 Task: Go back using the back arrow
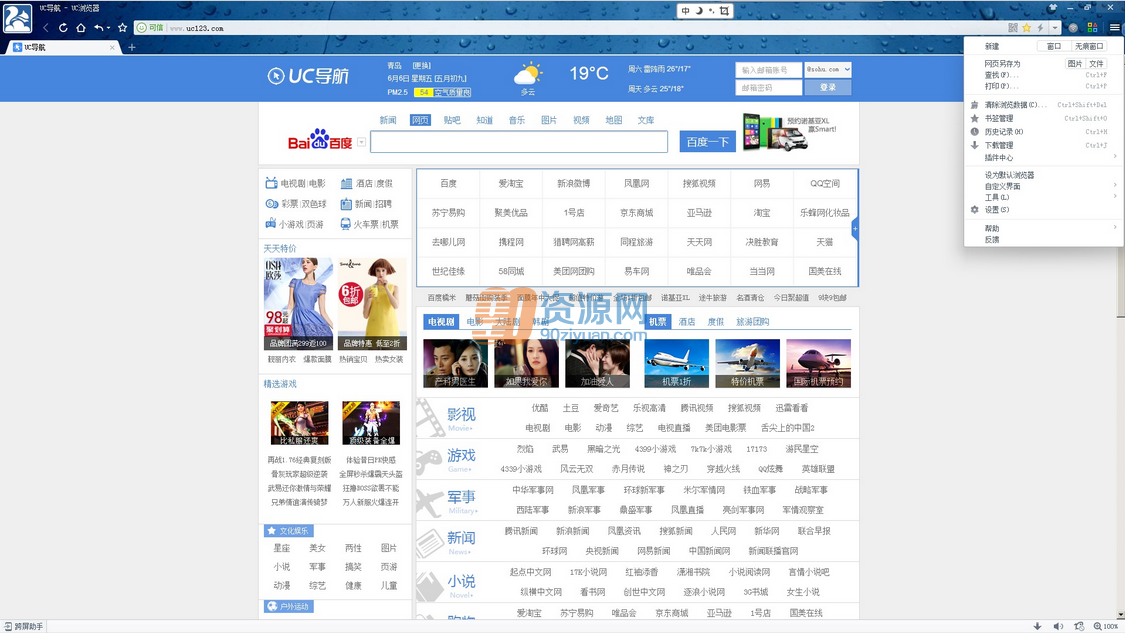click(x=46, y=28)
